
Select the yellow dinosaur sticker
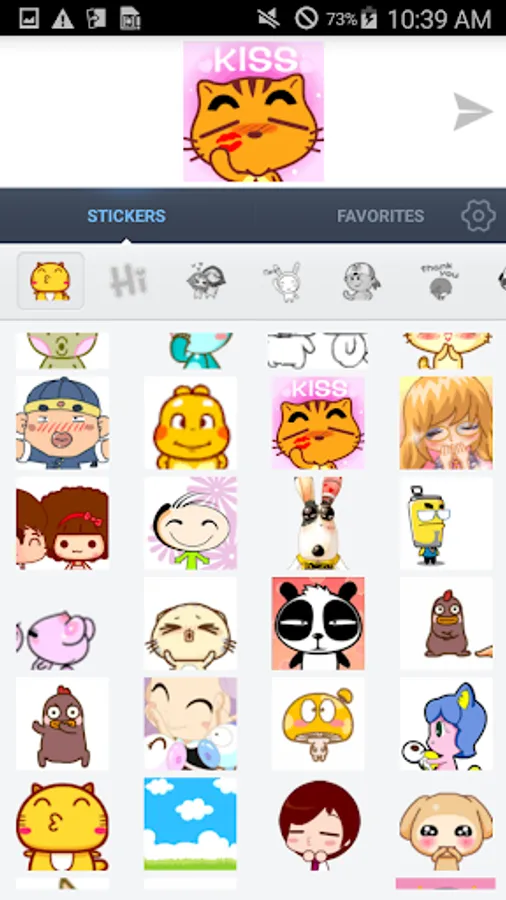point(190,422)
